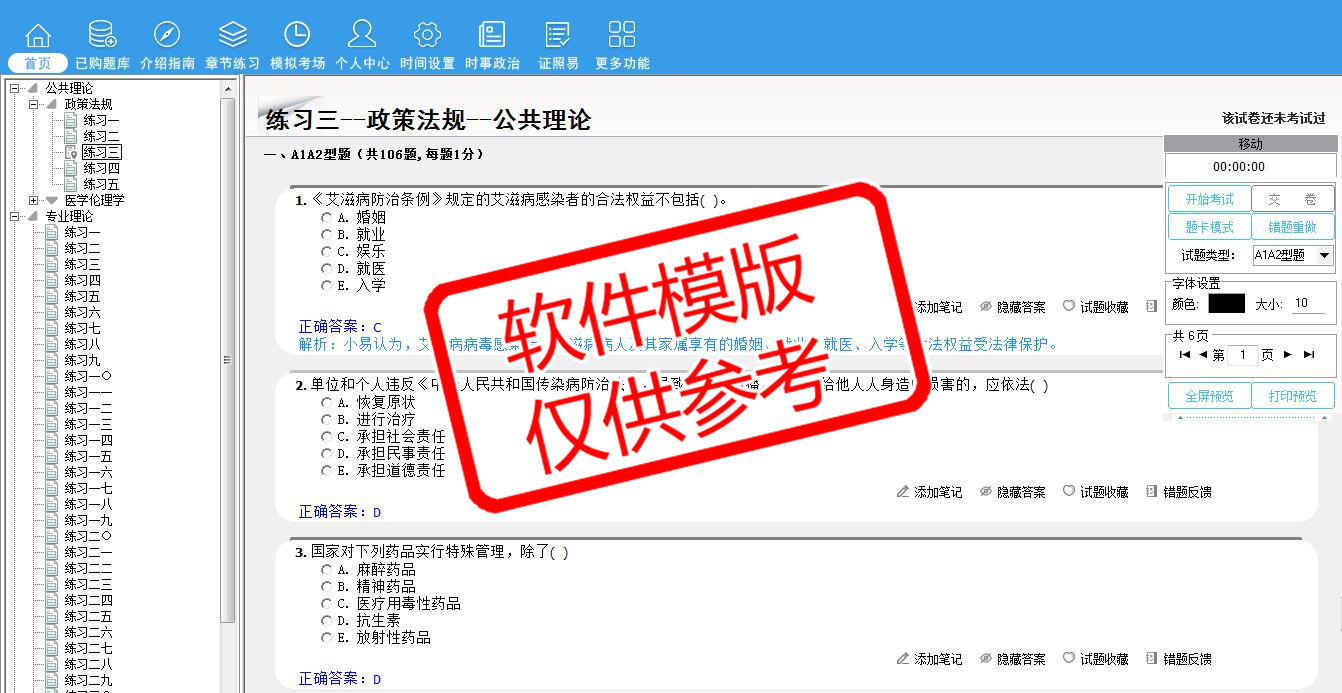Image resolution: width=1342 pixels, height=693 pixels.
Task: Click the 开始考试 button
Action: tap(1209, 199)
